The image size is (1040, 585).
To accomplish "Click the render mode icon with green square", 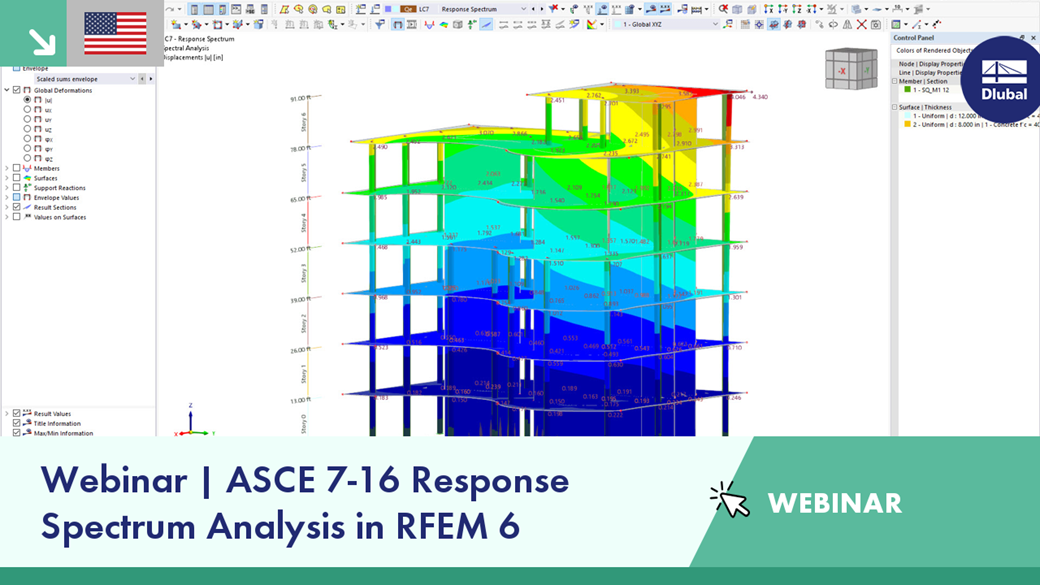I will click(895, 25).
